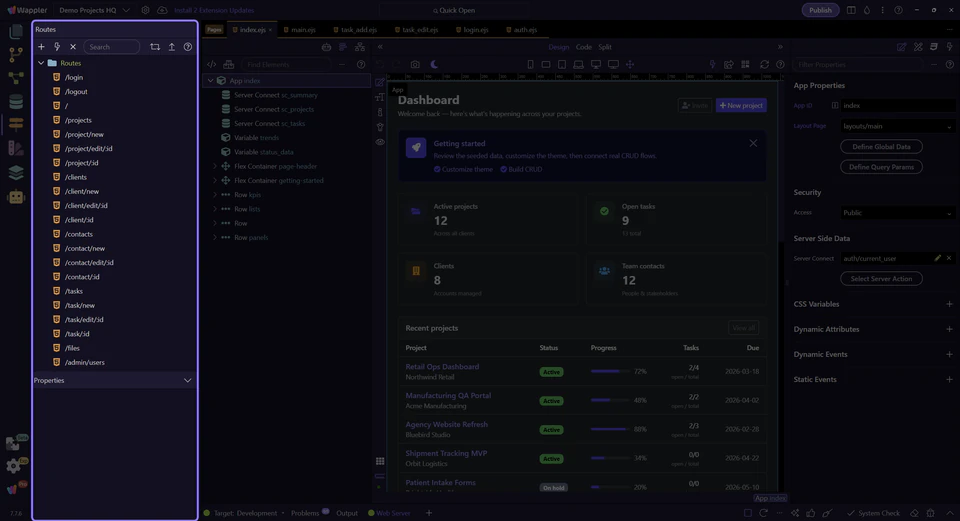This screenshot has height=521, width=960.
Task: Expand the Row kpis node
Action: pyautogui.click(x=215, y=195)
